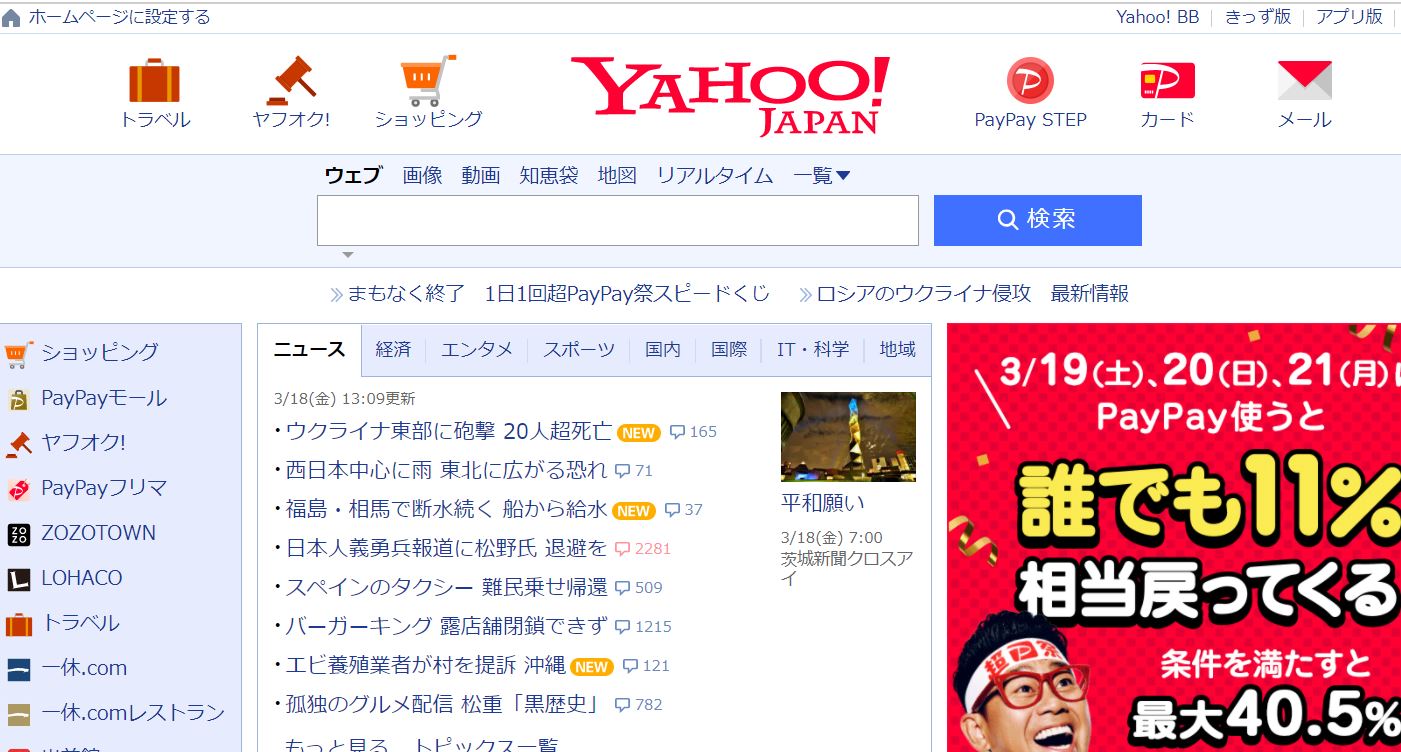Screen dimensions: 1401x752
Task: Open the Mail envelope icon
Action: (1304, 81)
